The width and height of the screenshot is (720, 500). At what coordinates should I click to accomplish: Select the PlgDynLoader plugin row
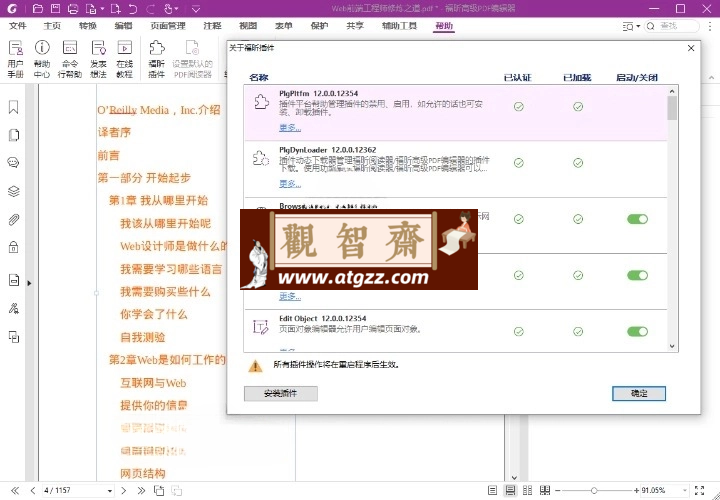click(456, 169)
